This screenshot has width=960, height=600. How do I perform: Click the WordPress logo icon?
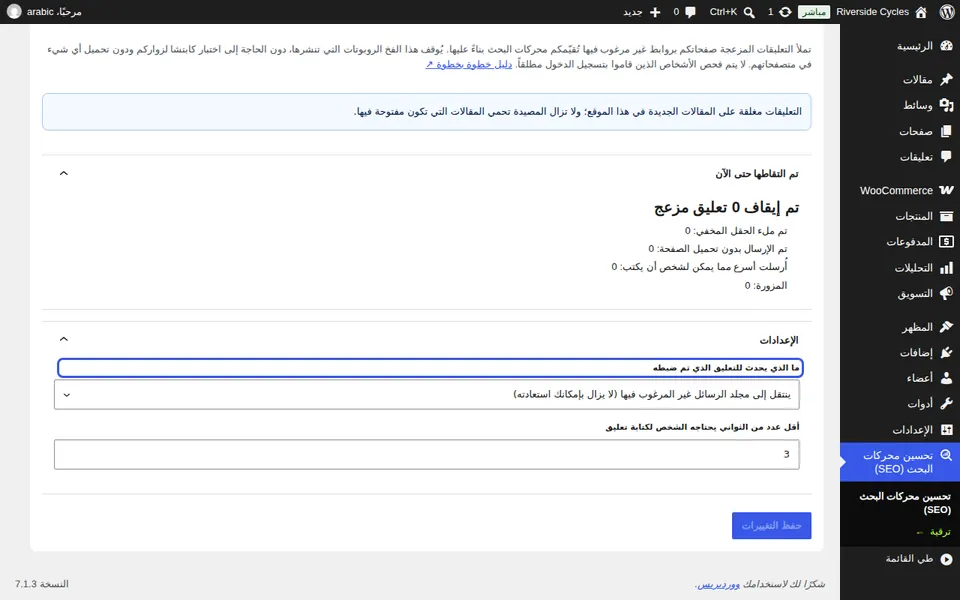pyautogui.click(x=947, y=12)
